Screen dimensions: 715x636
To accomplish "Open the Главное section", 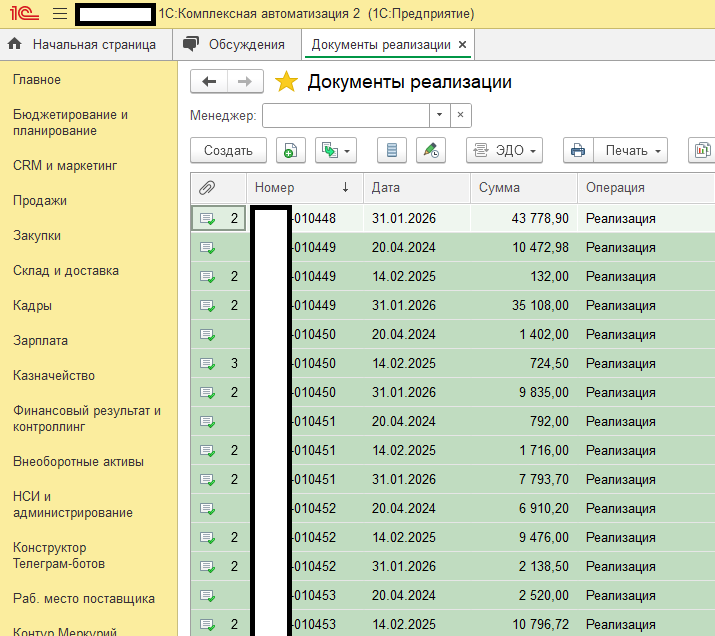I will (x=37, y=80).
